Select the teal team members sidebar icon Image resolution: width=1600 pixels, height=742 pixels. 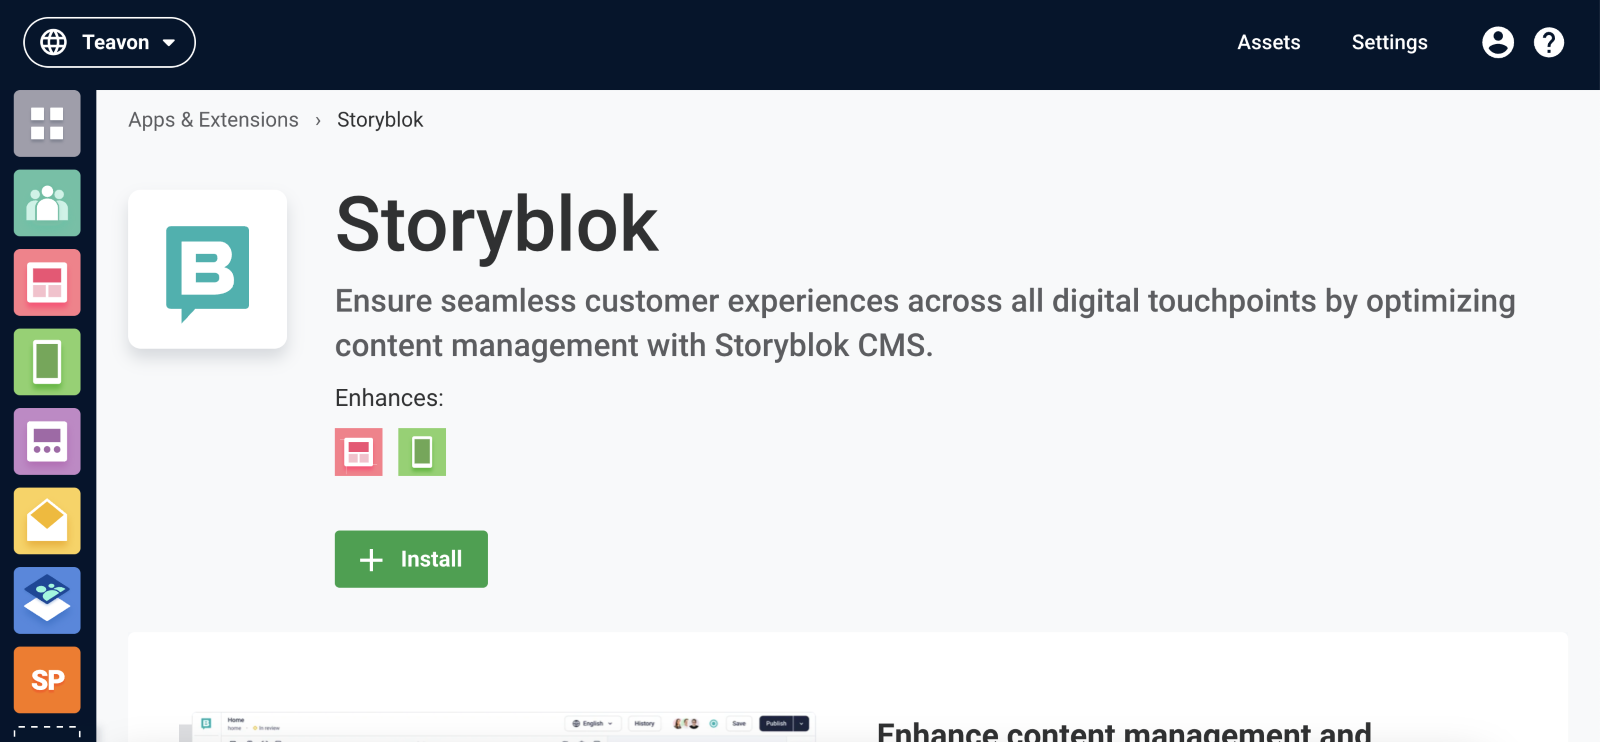pyautogui.click(x=46, y=202)
